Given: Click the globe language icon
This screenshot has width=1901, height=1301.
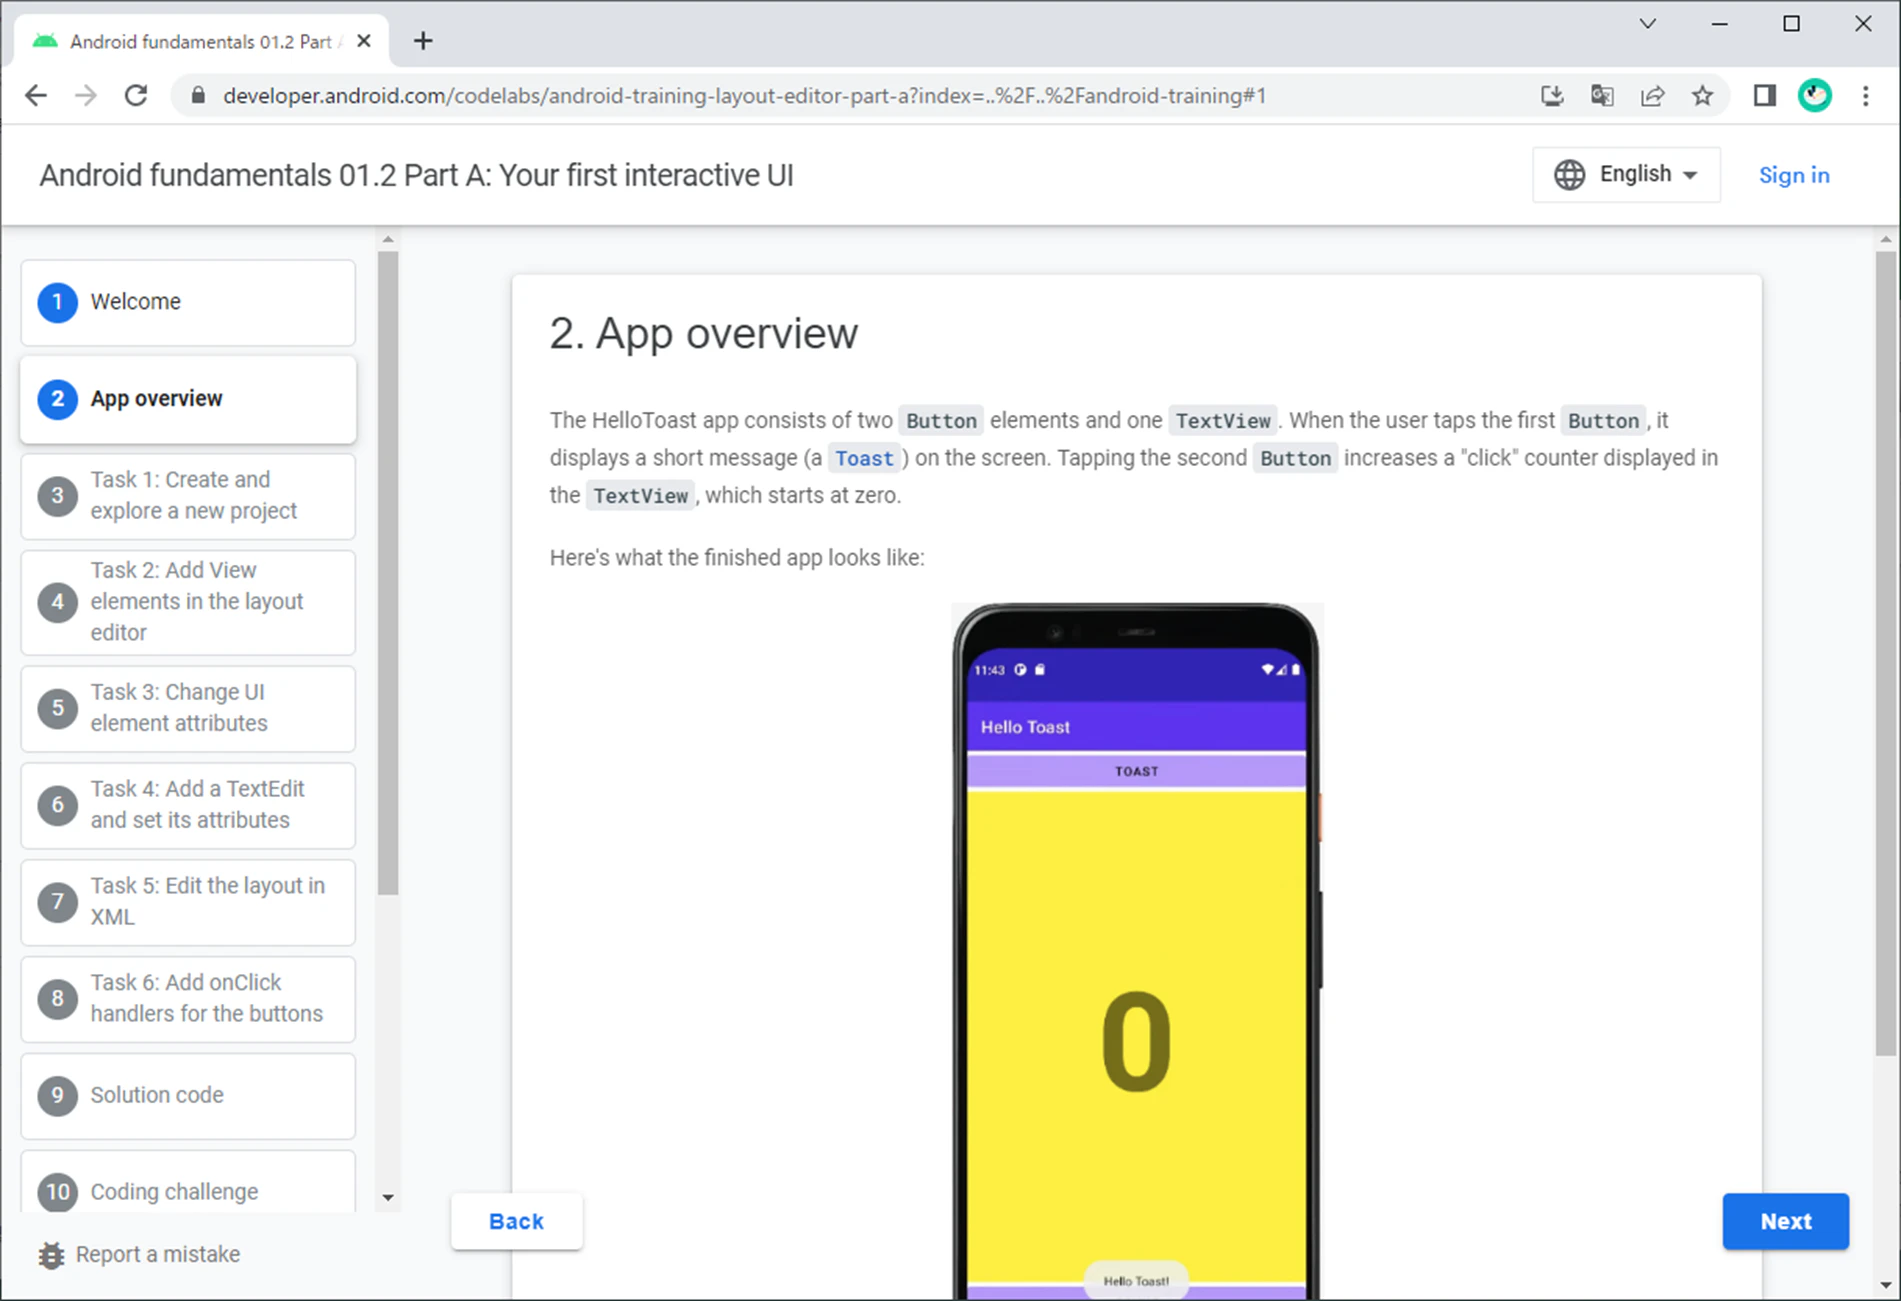Looking at the screenshot, I should [x=1569, y=175].
